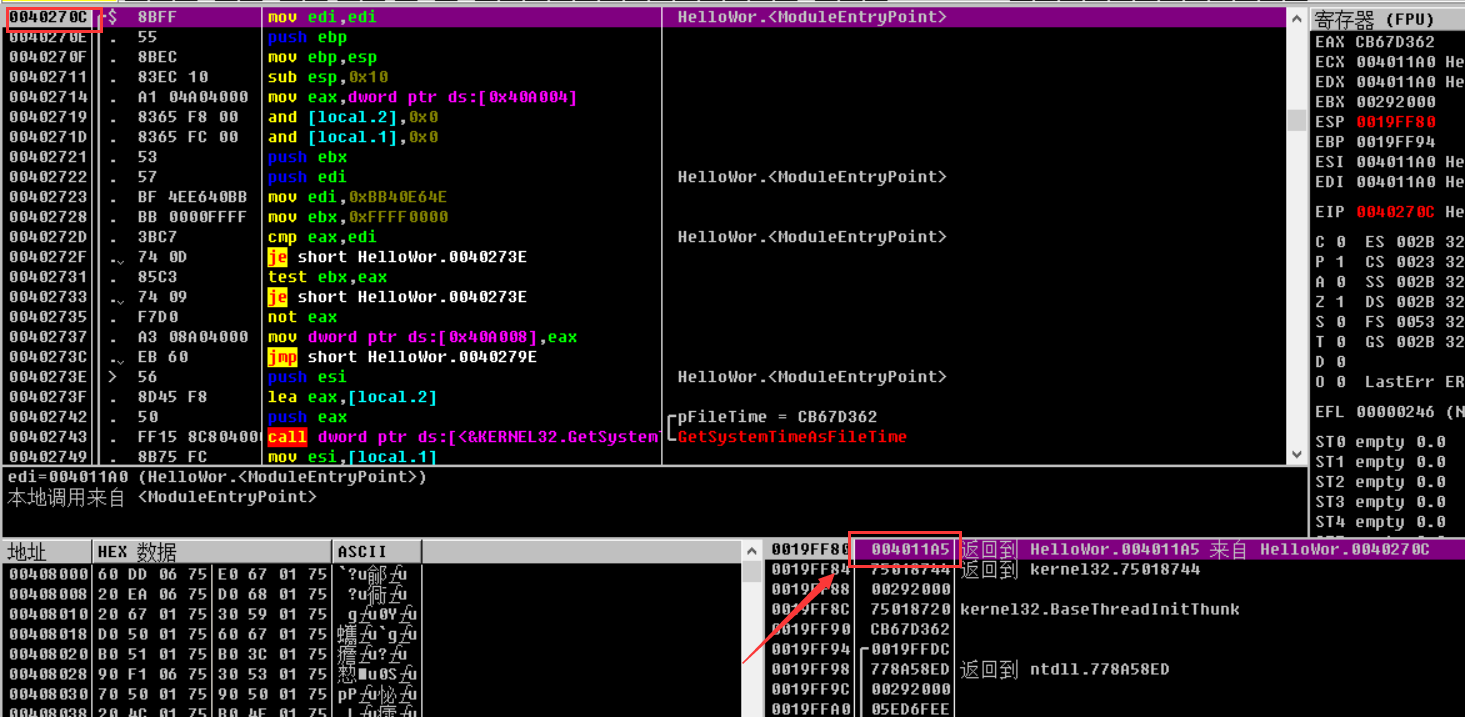Click the EFL 00000246 register
1465x717 pixels.
[x=1375, y=412]
